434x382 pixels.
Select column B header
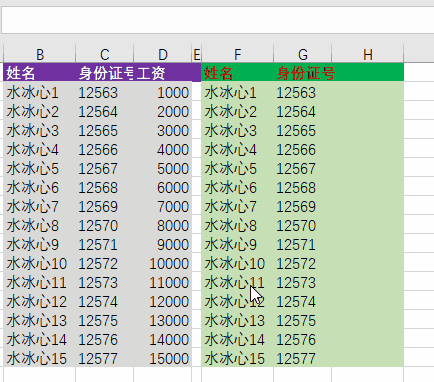tap(40, 54)
